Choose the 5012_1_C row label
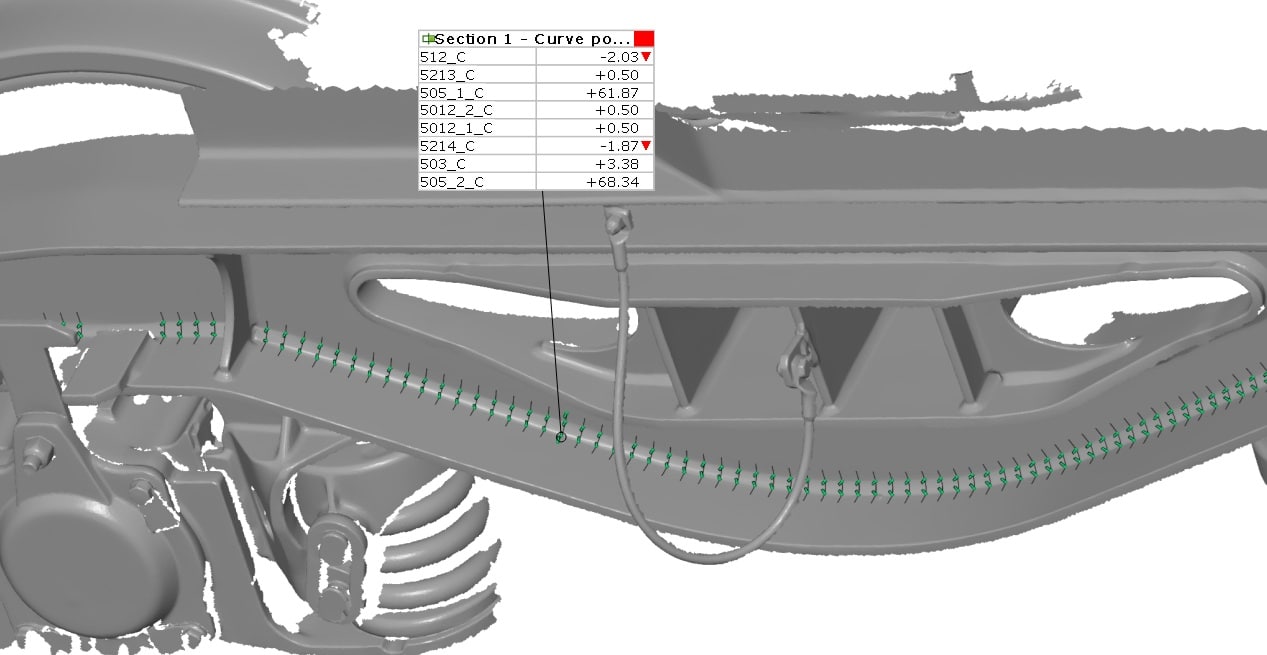Image resolution: width=1267 pixels, height=655 pixels. 456,128
